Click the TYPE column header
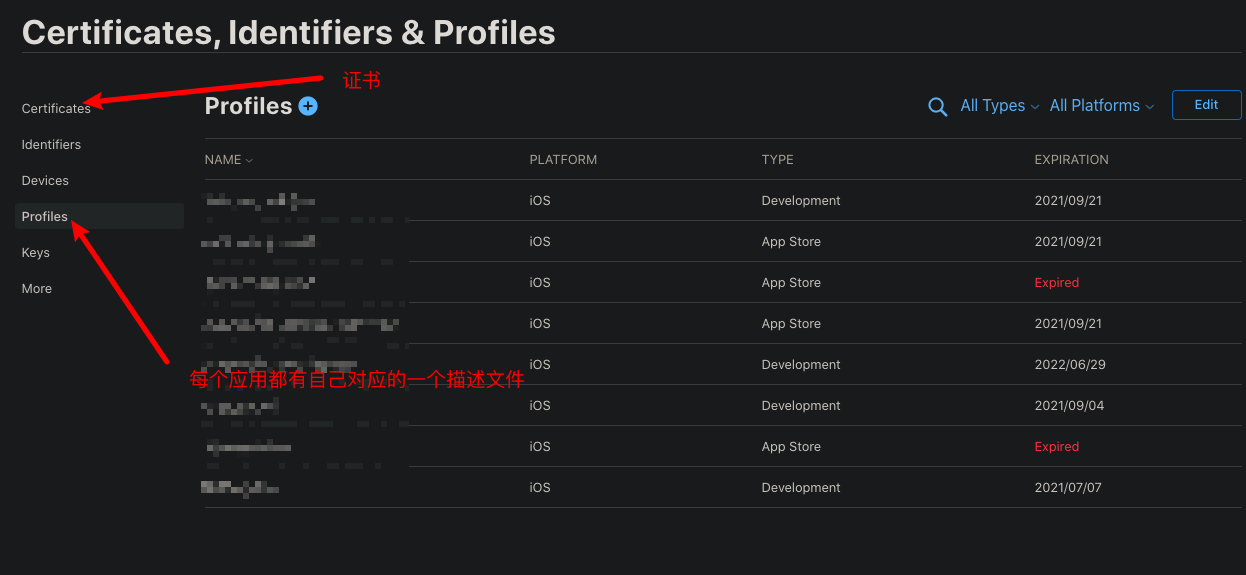Screen dimensions: 1246x575 [x=777, y=160]
